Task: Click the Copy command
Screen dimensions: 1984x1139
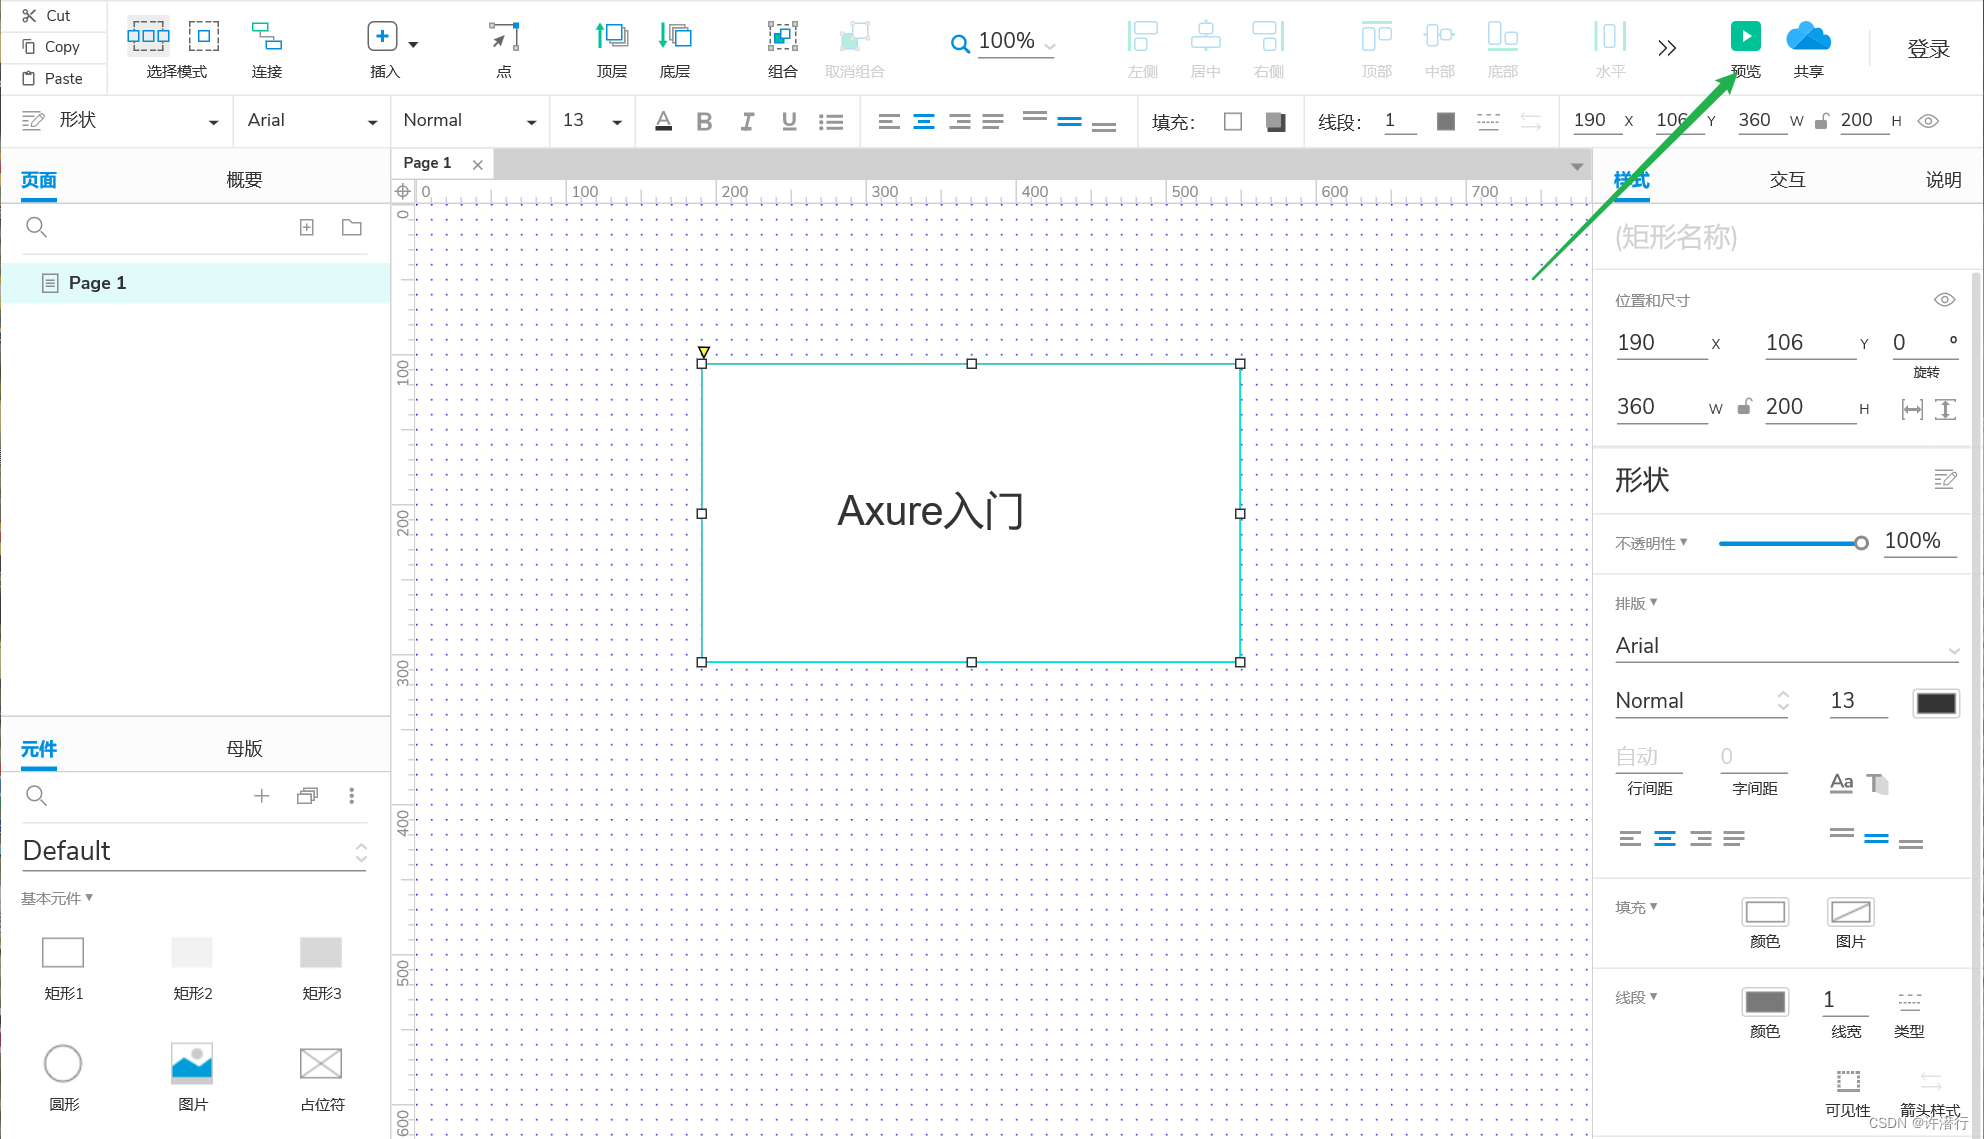Action: click(x=51, y=46)
